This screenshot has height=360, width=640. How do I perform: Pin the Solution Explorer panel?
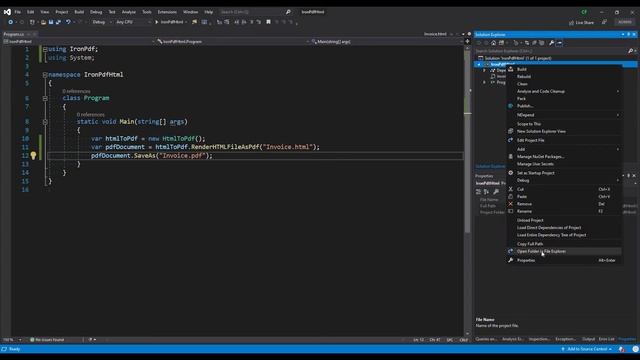629,34
